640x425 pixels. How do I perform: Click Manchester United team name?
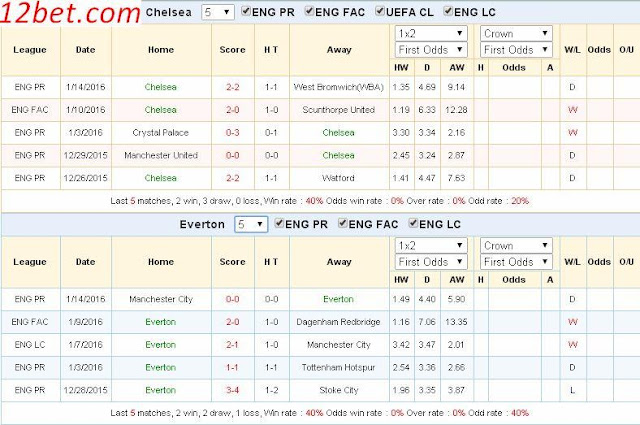(x=161, y=156)
